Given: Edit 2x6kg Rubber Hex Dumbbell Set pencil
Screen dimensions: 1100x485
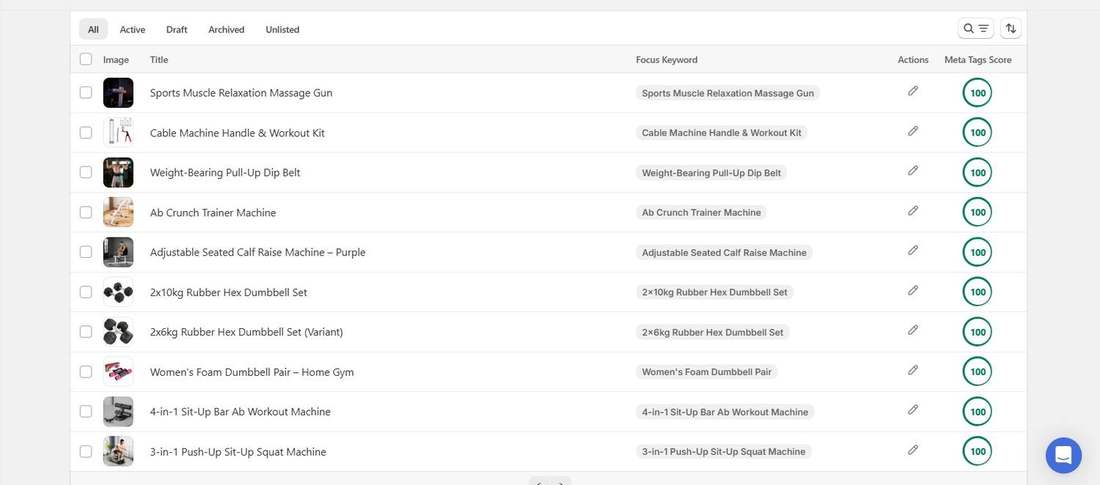Looking at the screenshot, I should (x=913, y=330).
